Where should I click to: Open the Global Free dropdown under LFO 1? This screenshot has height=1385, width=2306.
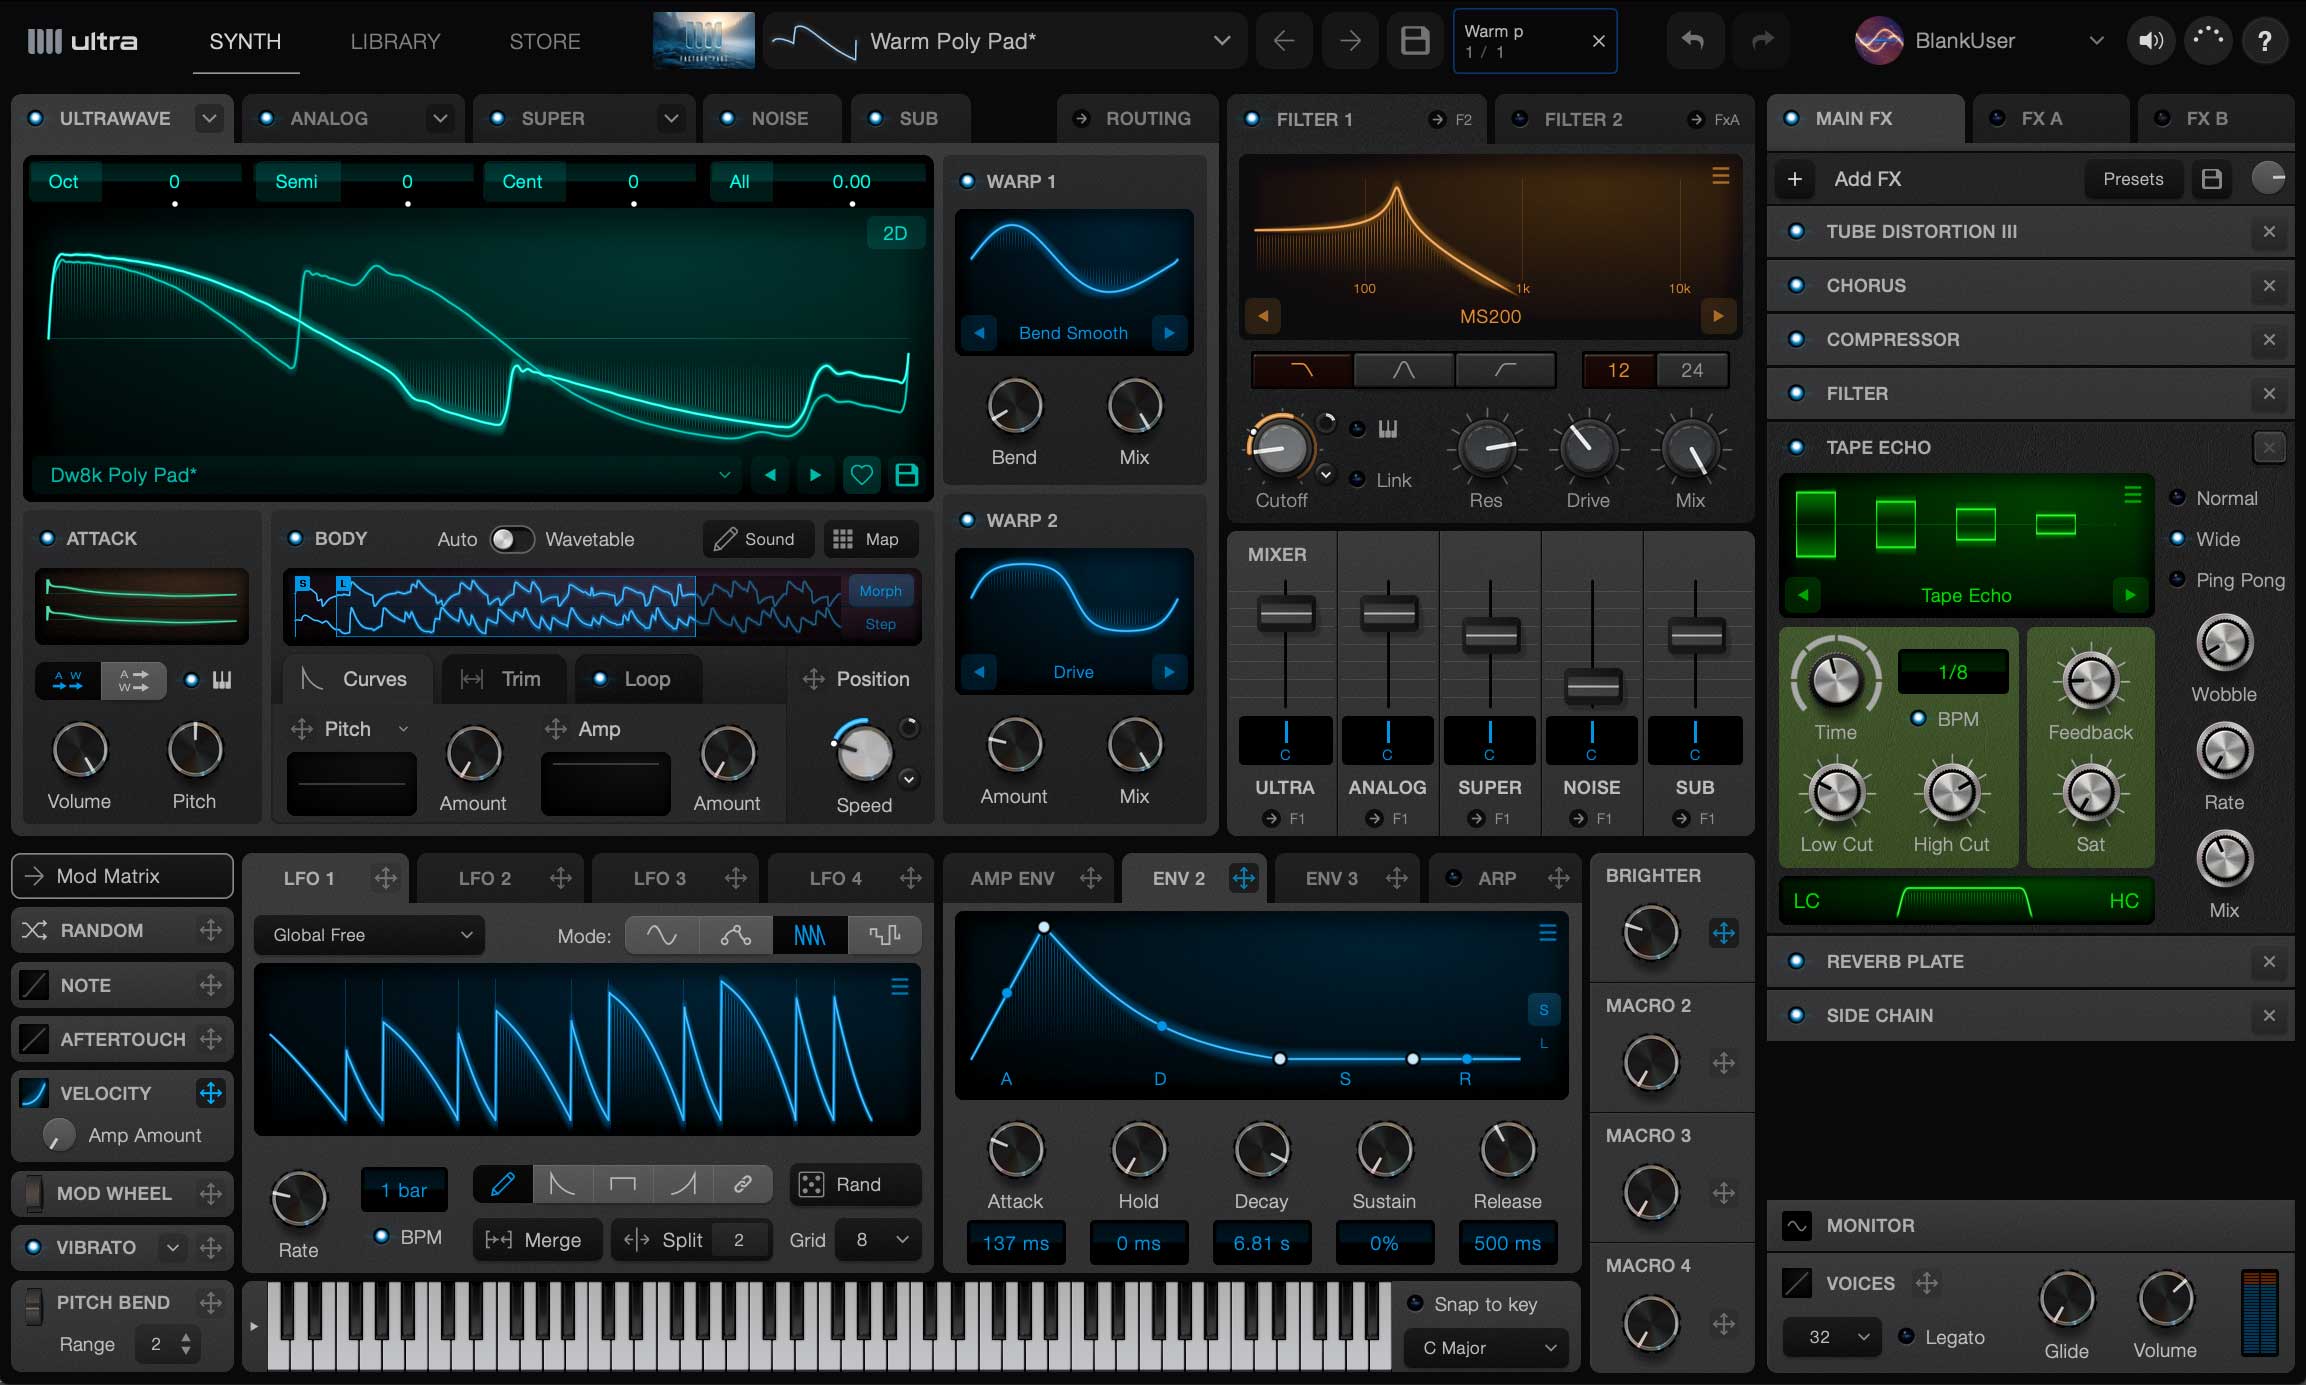click(368, 935)
